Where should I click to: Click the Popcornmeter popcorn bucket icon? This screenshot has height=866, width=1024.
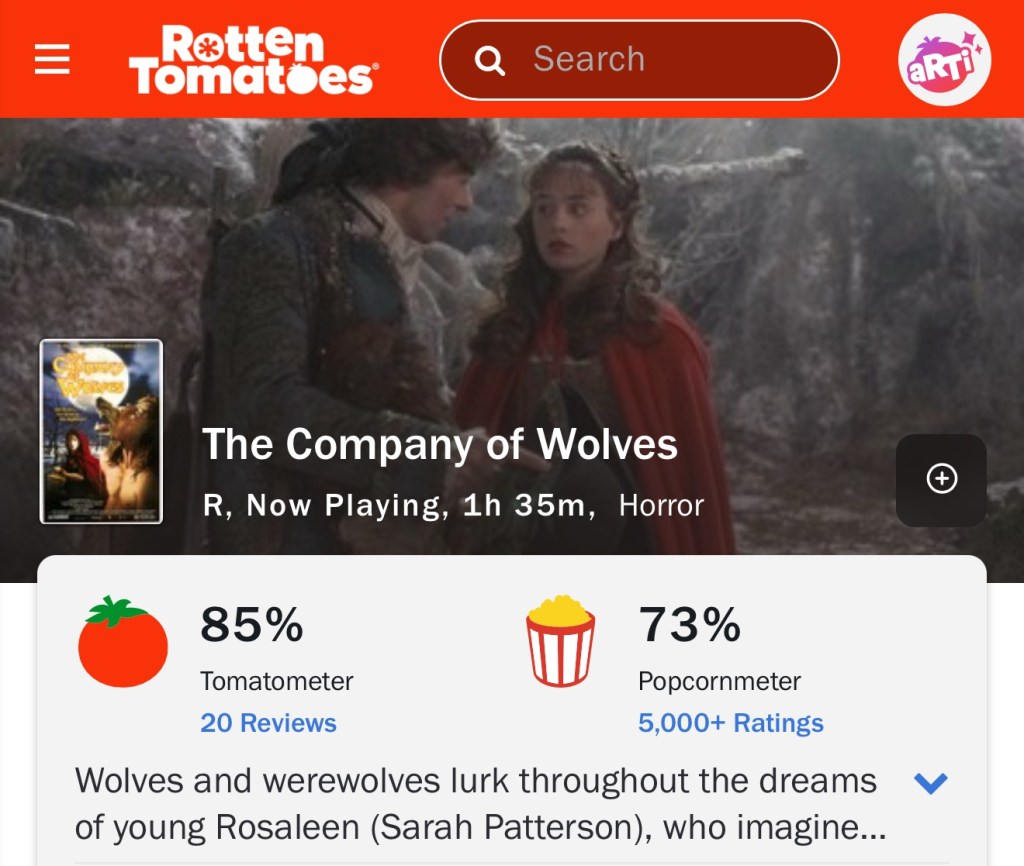pyautogui.click(x=561, y=641)
